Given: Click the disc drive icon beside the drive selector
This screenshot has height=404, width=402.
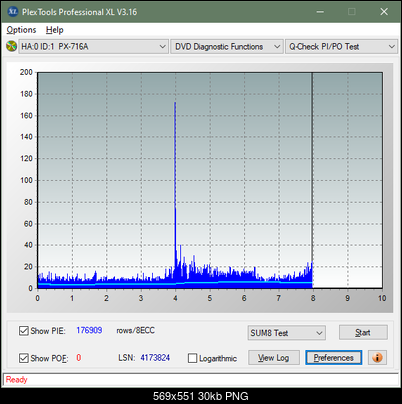Looking at the screenshot, I should (11, 46).
